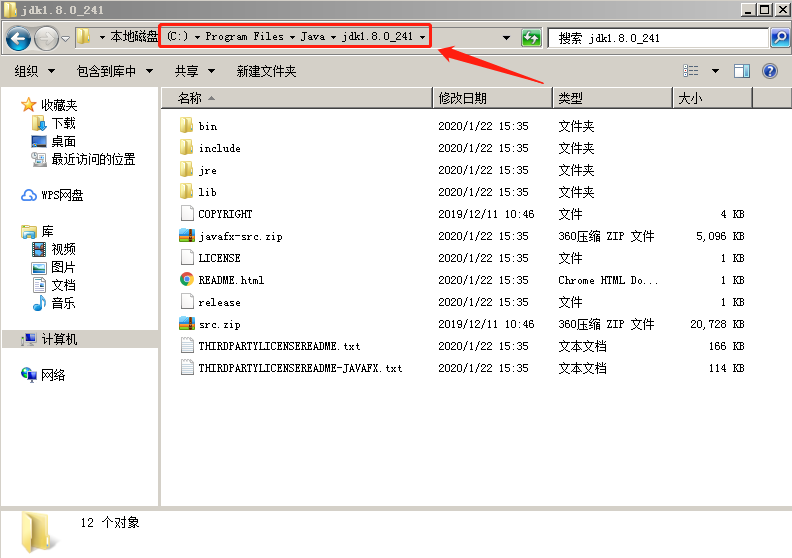
Task: Toggle the preview pane icon
Action: point(741,71)
